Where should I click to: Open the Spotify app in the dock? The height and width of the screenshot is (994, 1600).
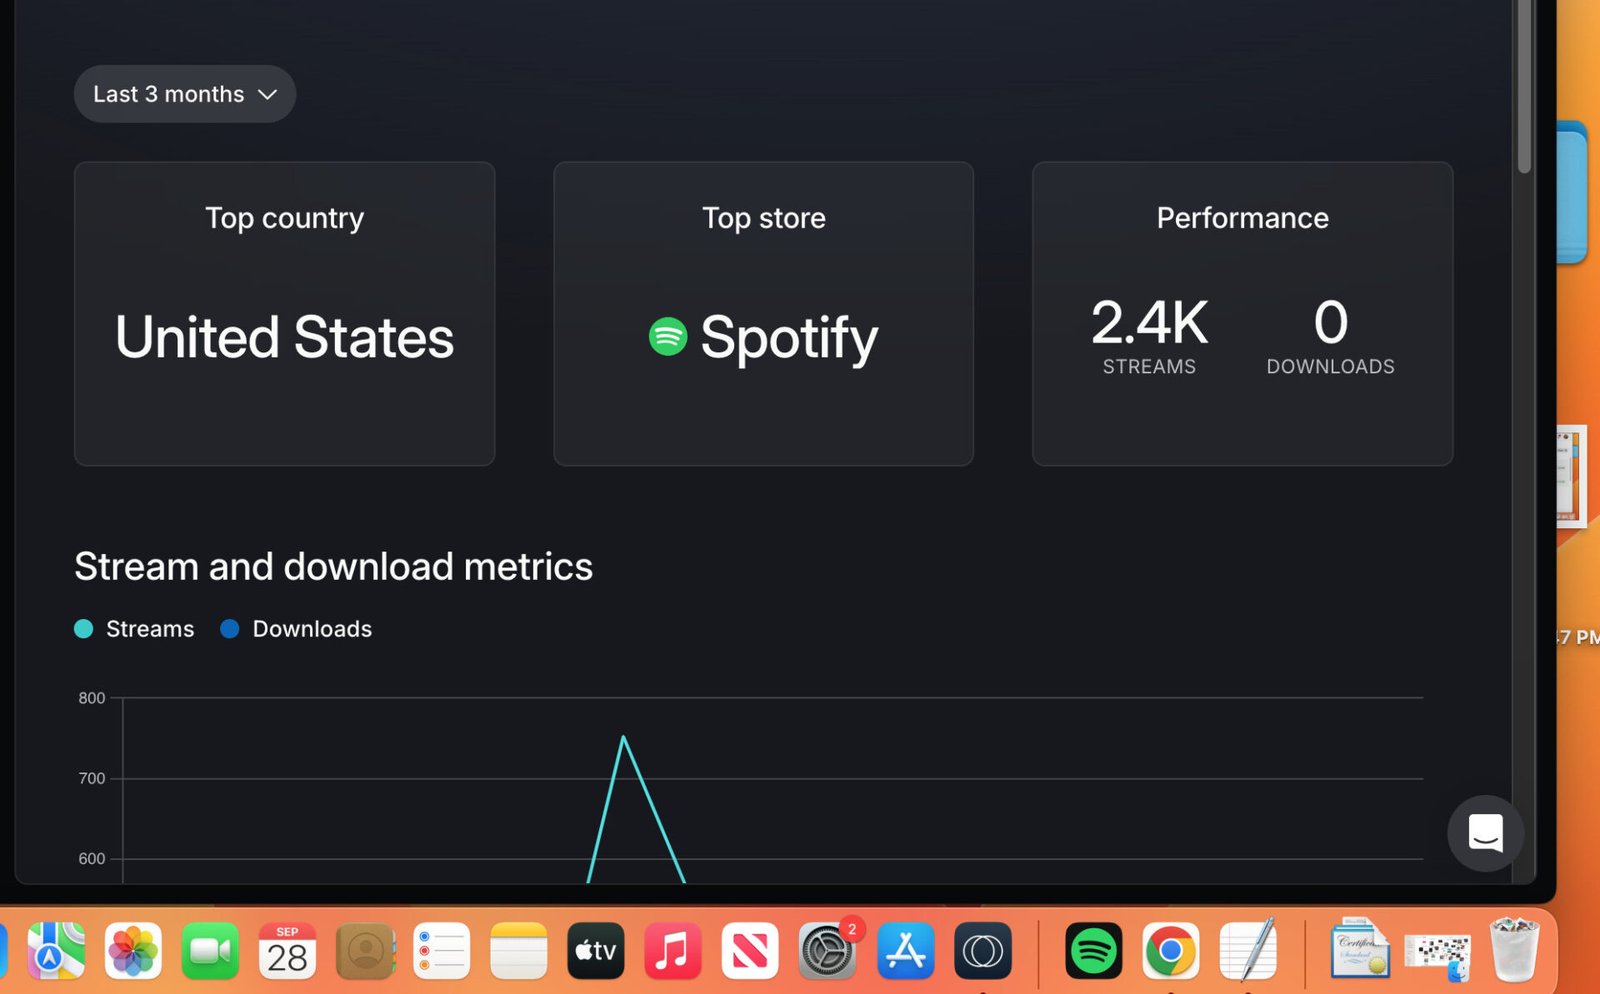click(x=1094, y=950)
